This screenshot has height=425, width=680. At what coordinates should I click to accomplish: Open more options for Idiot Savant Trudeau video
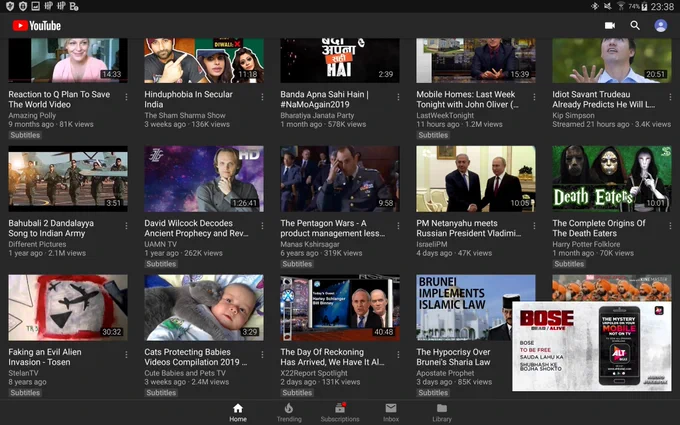[670, 97]
